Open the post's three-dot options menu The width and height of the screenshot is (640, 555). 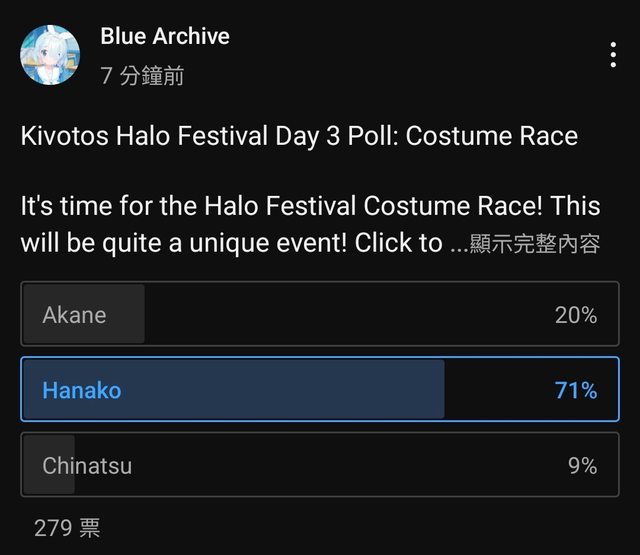click(x=612, y=55)
